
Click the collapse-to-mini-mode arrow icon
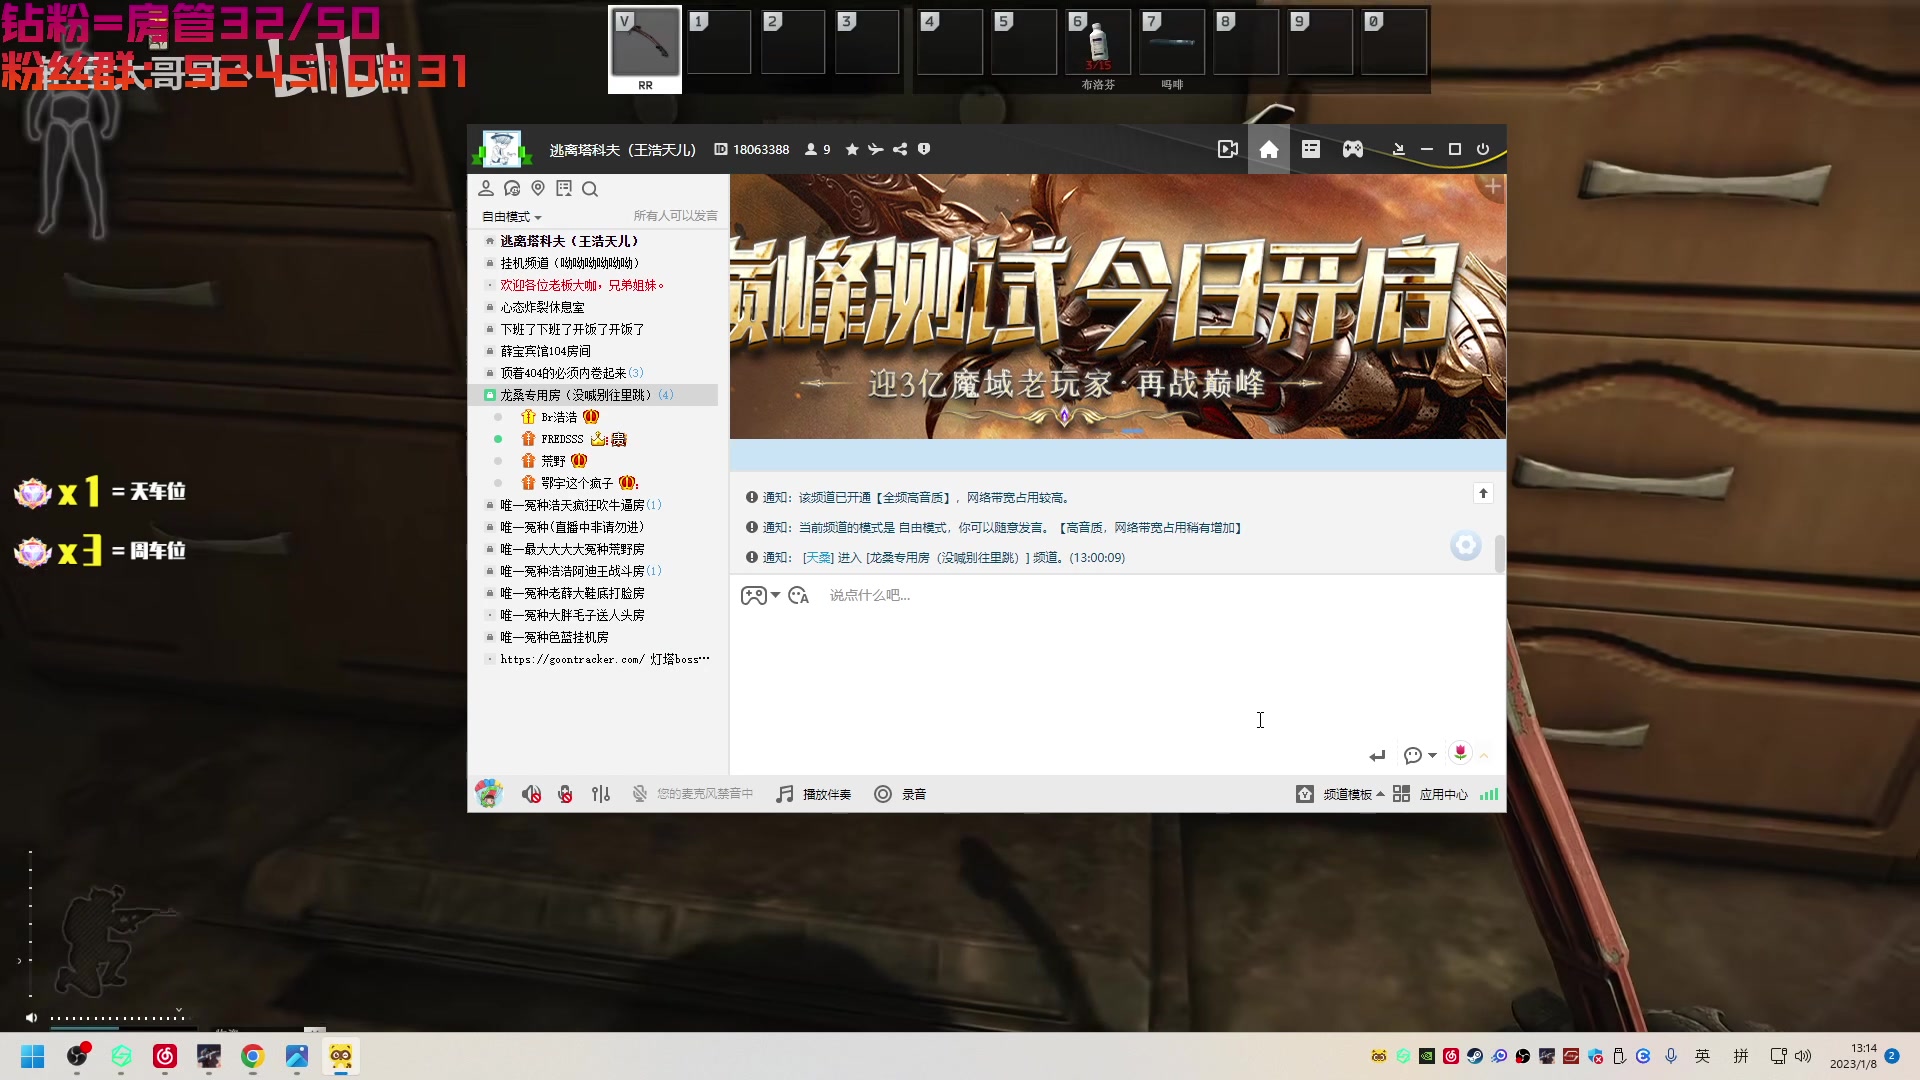(x=1399, y=149)
